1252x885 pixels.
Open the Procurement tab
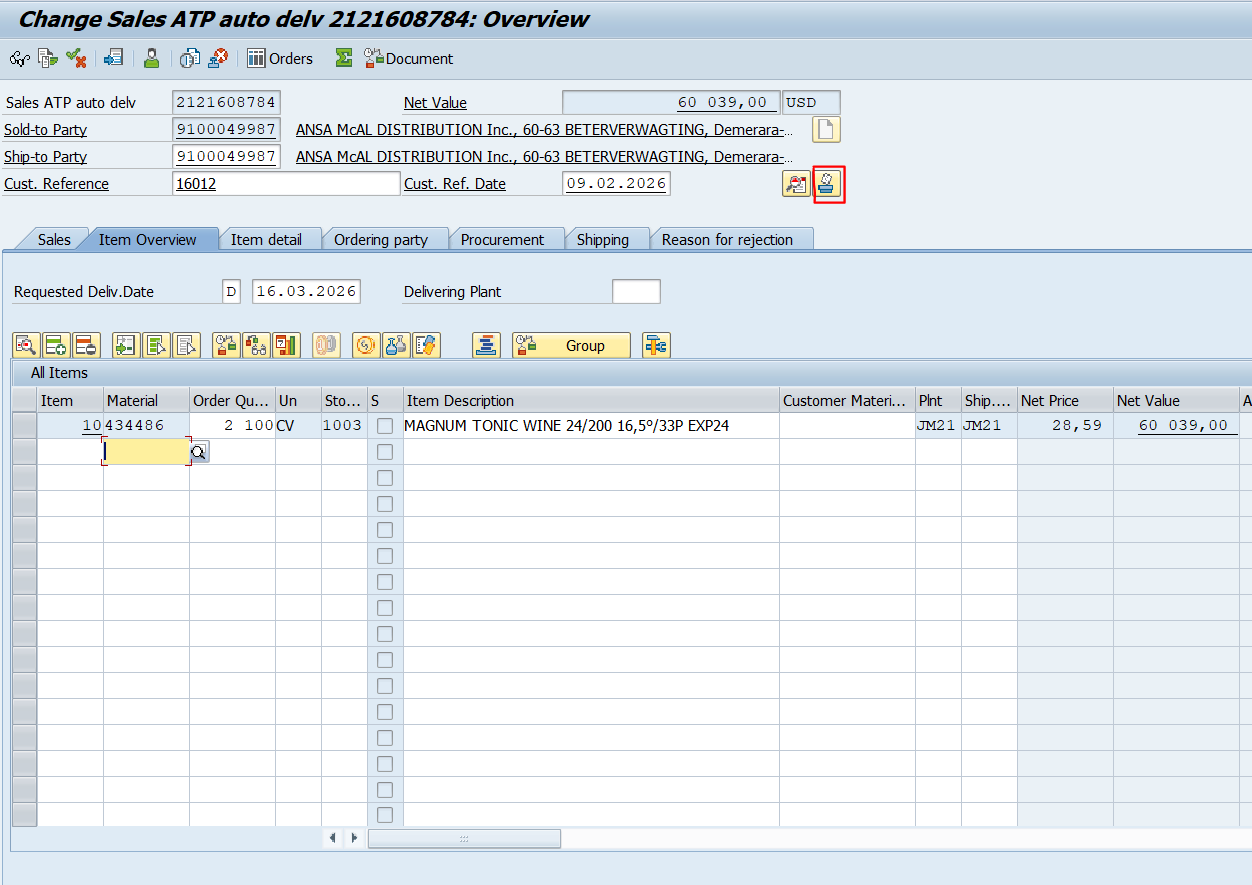(502, 239)
